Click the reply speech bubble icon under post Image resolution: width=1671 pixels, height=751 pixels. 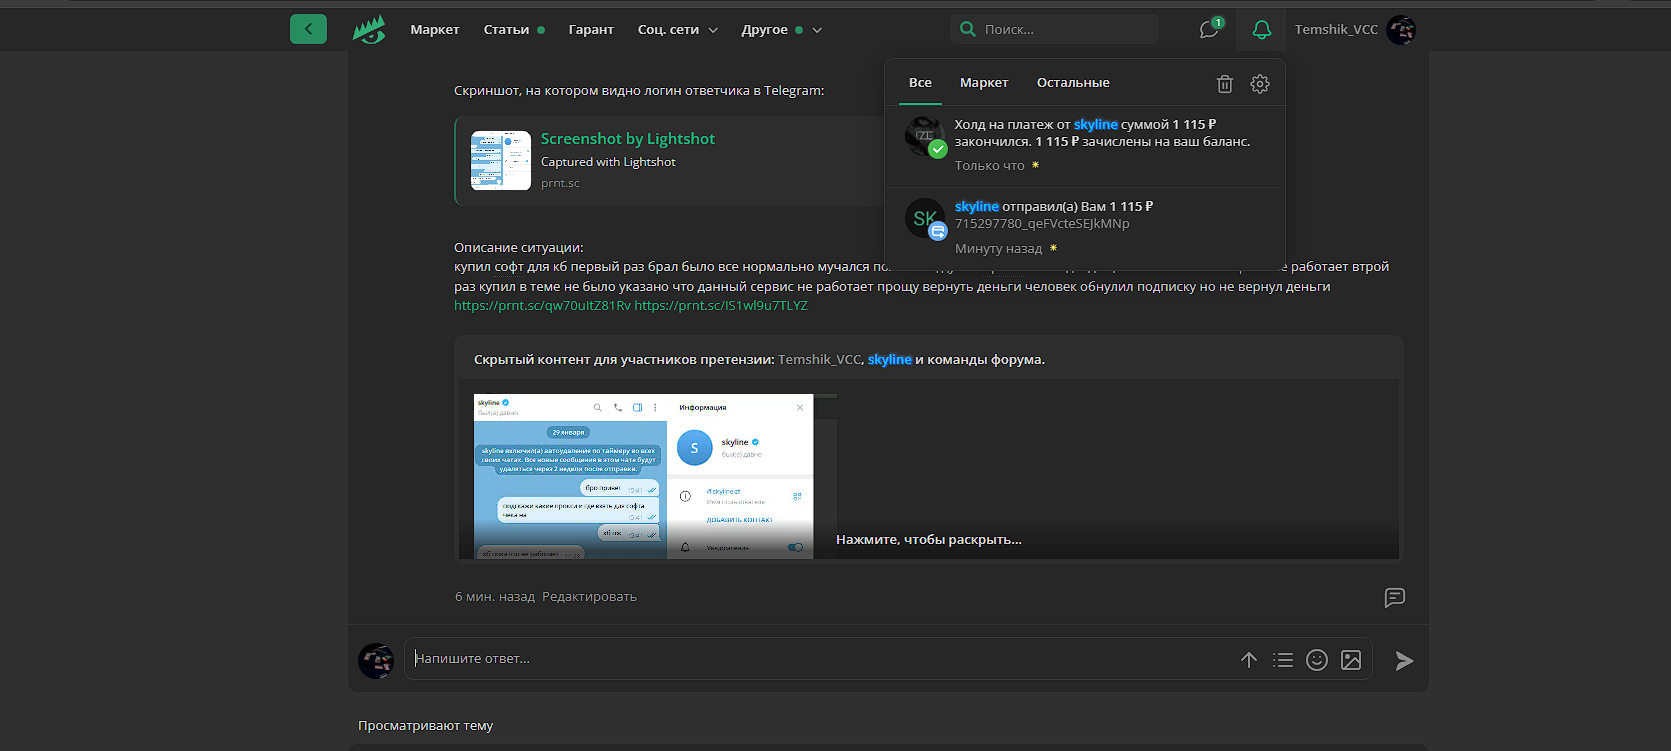(x=1394, y=597)
